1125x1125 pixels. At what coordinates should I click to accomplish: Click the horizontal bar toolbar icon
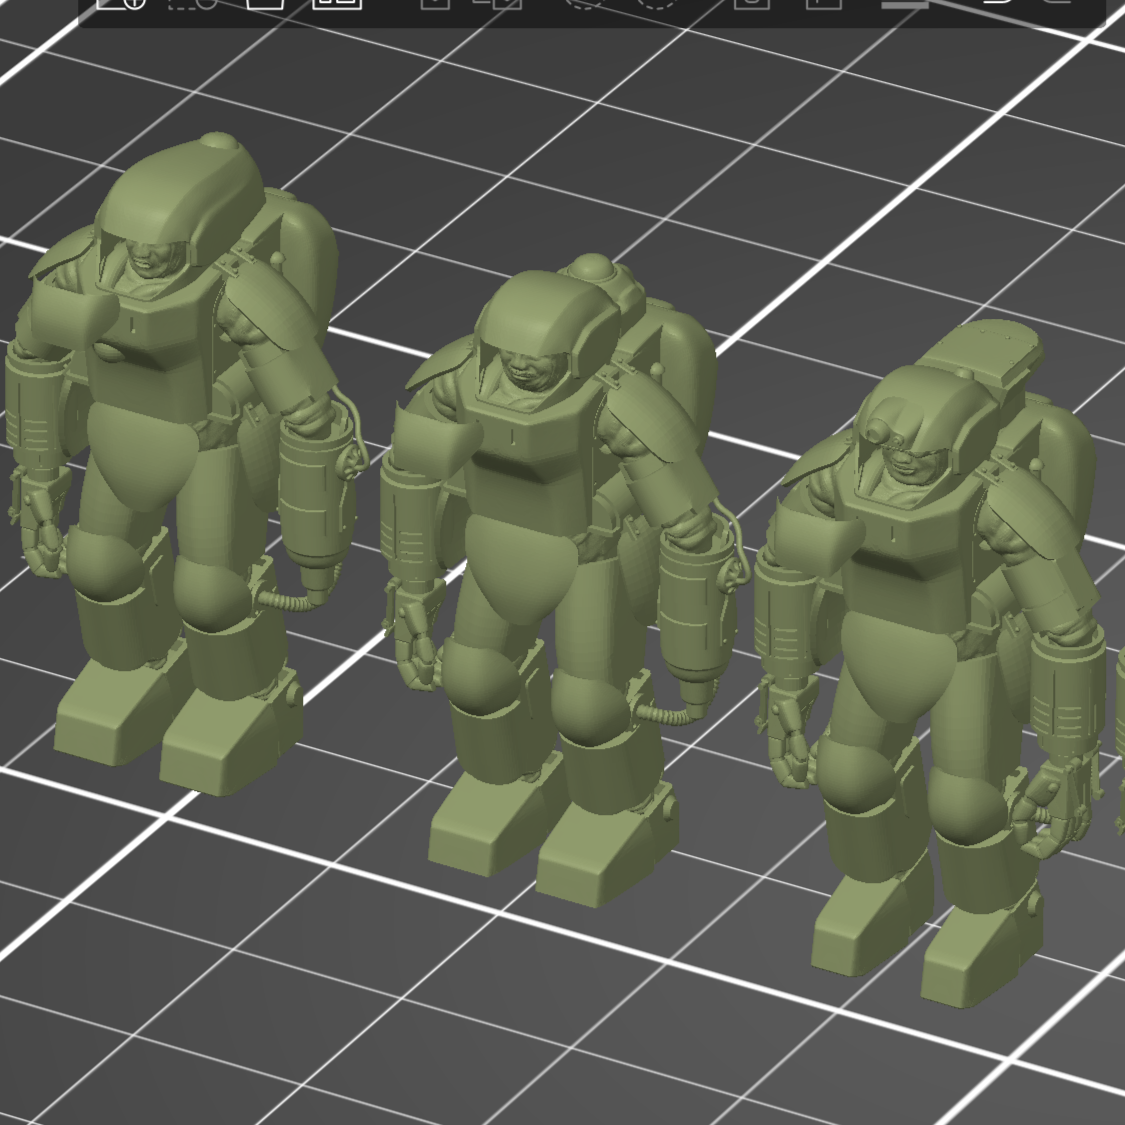[x=904, y=5]
